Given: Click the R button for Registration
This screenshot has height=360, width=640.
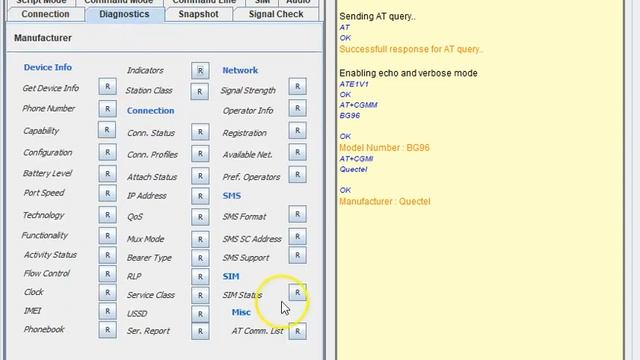Looking at the screenshot, I should pos(297,131).
